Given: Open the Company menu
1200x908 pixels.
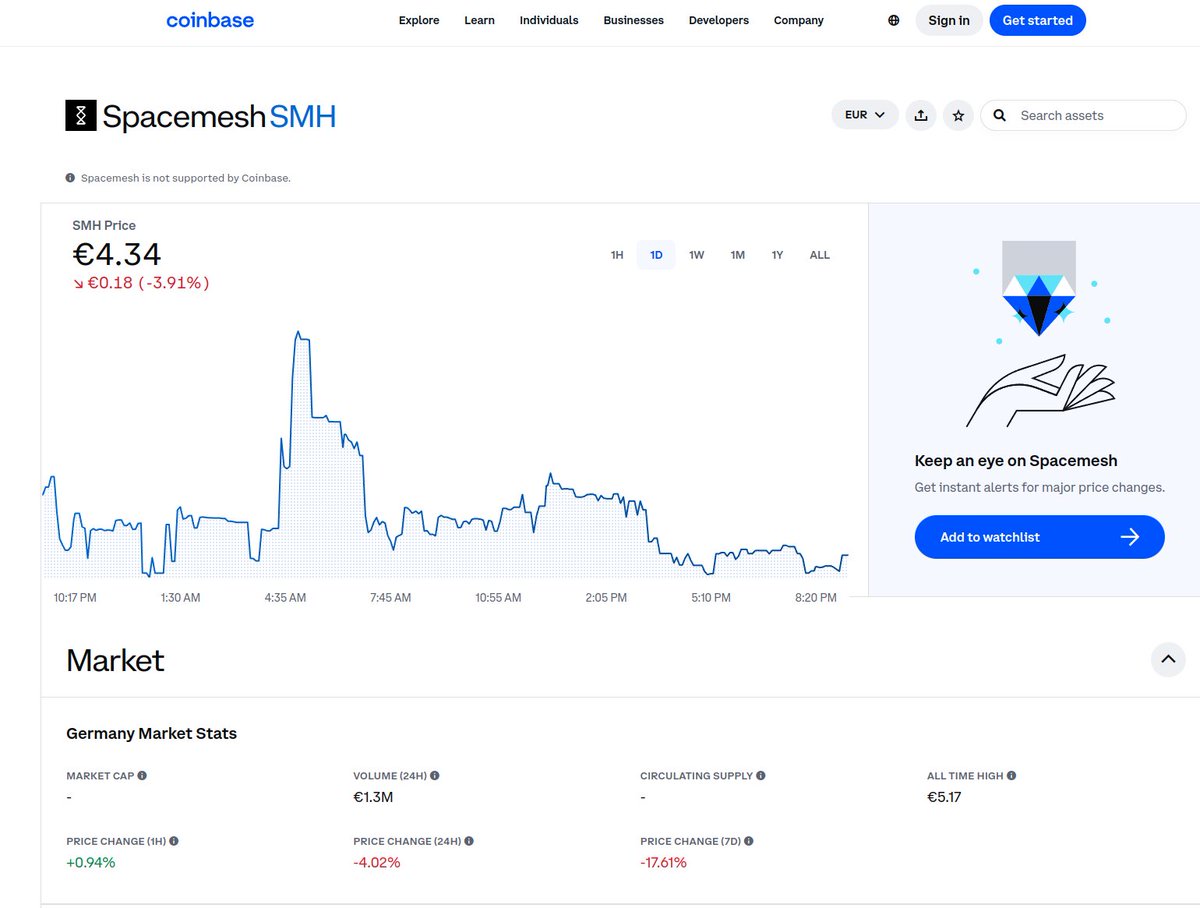Looking at the screenshot, I should 799,20.
